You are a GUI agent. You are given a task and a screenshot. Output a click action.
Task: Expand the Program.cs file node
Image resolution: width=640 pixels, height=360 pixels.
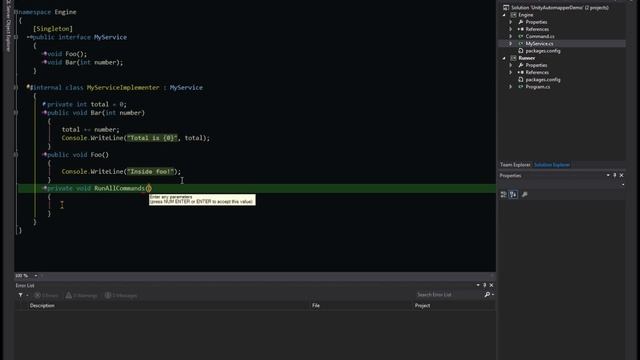[x=511, y=87]
